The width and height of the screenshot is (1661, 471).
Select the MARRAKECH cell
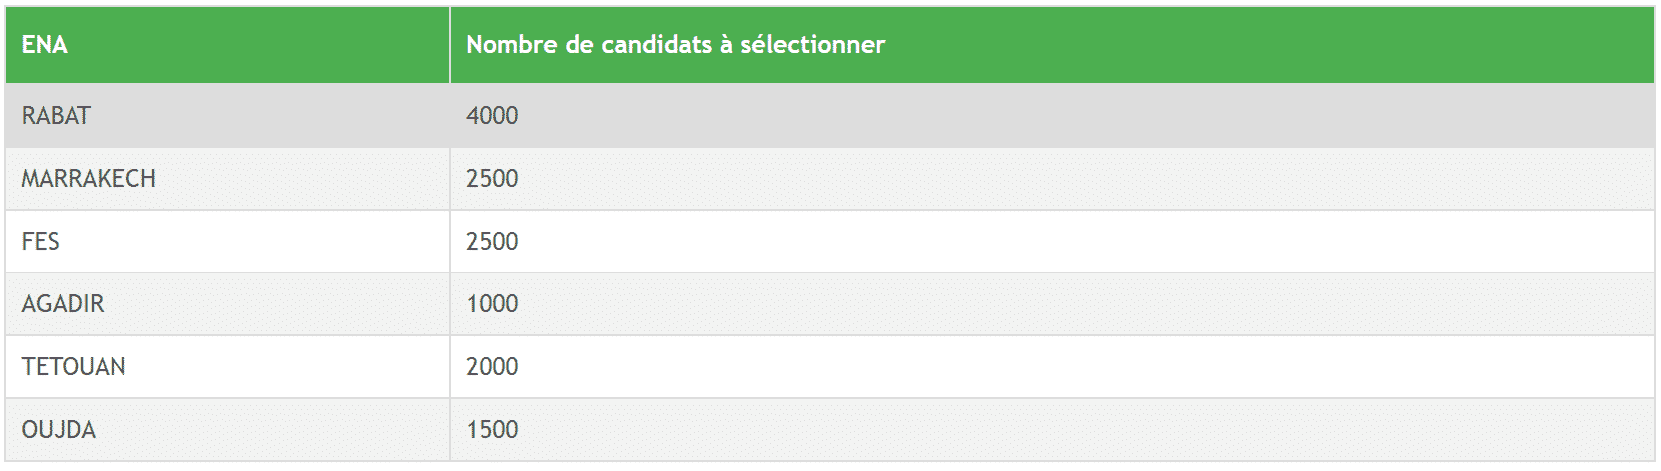pyautogui.click(x=227, y=179)
